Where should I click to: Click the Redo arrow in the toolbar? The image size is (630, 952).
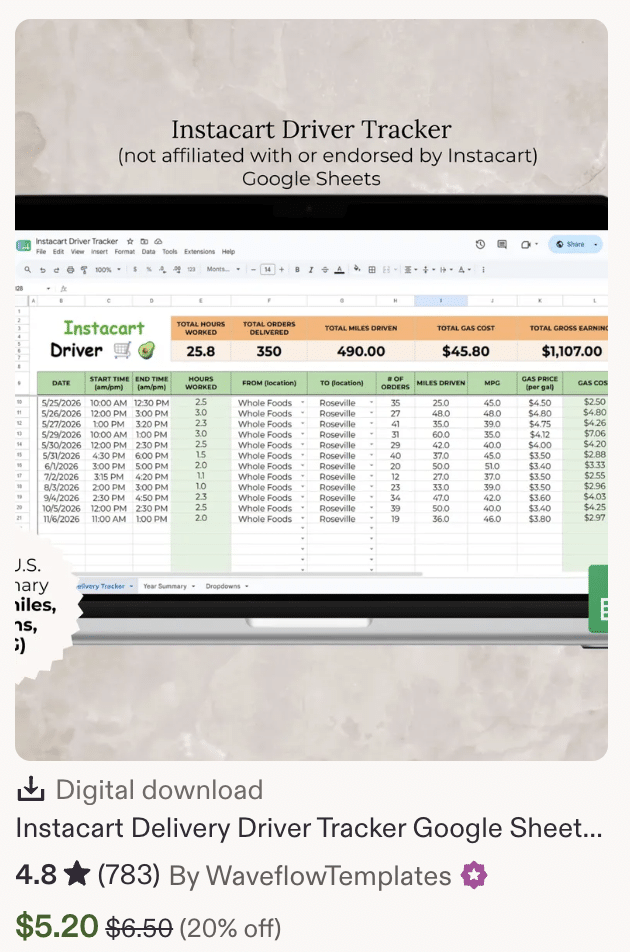tap(56, 270)
